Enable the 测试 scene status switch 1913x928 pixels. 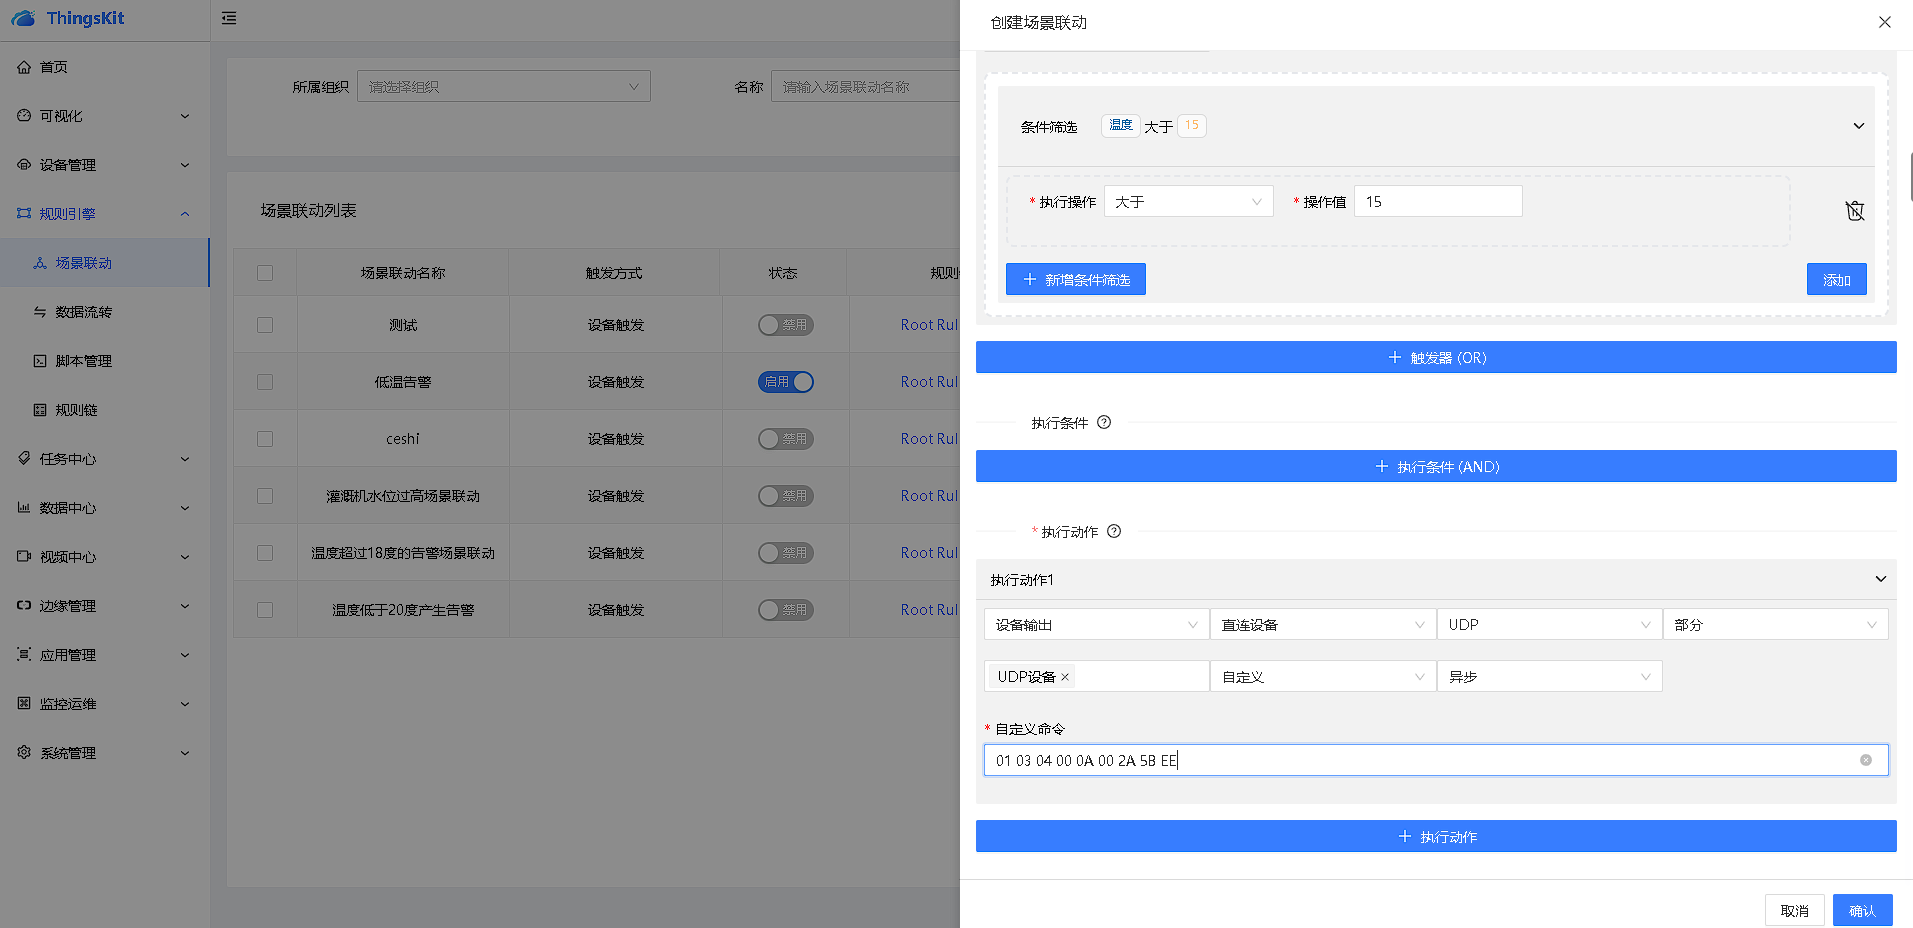786,325
